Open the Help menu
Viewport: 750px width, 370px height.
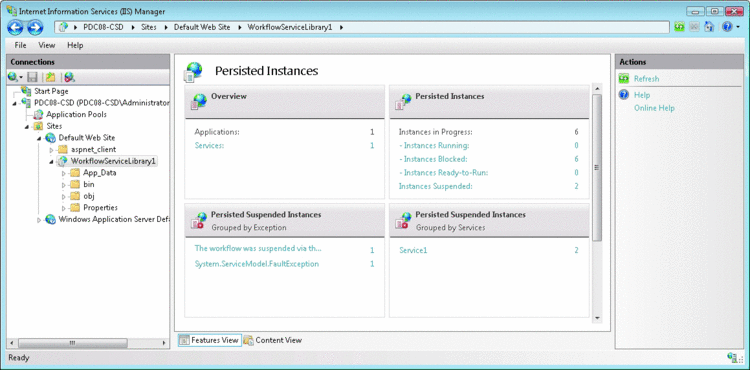(75, 45)
